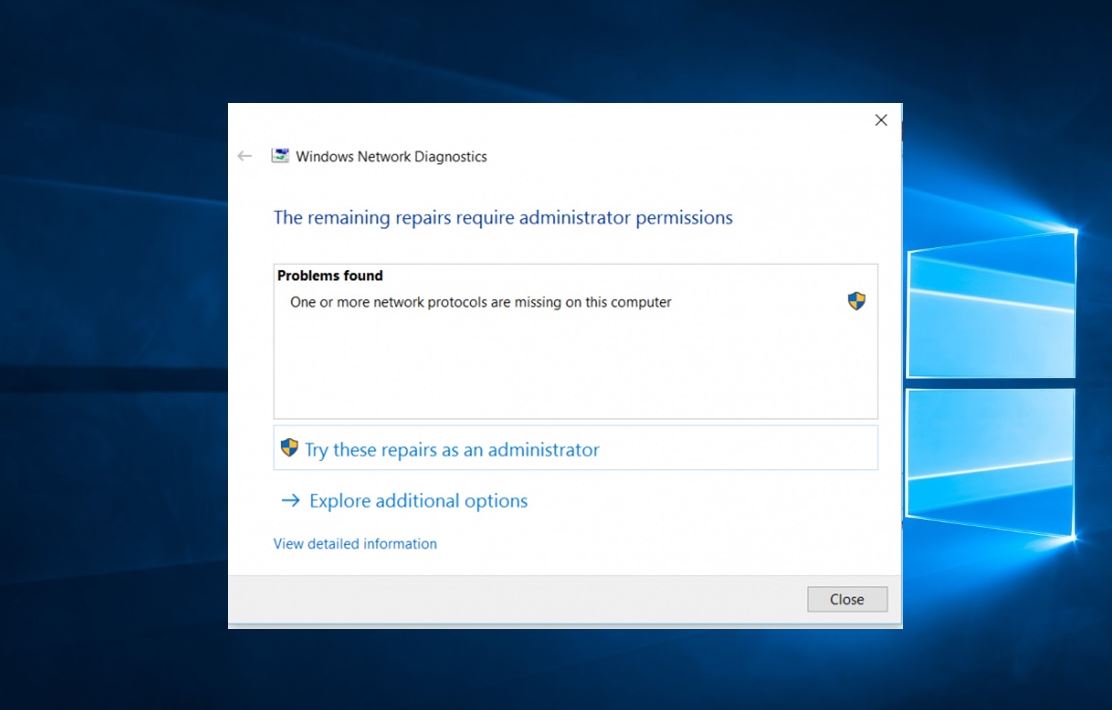Viewport: 1112px width, 710px height.
Task: Click the back arrow in the dialog header
Action: (x=244, y=156)
